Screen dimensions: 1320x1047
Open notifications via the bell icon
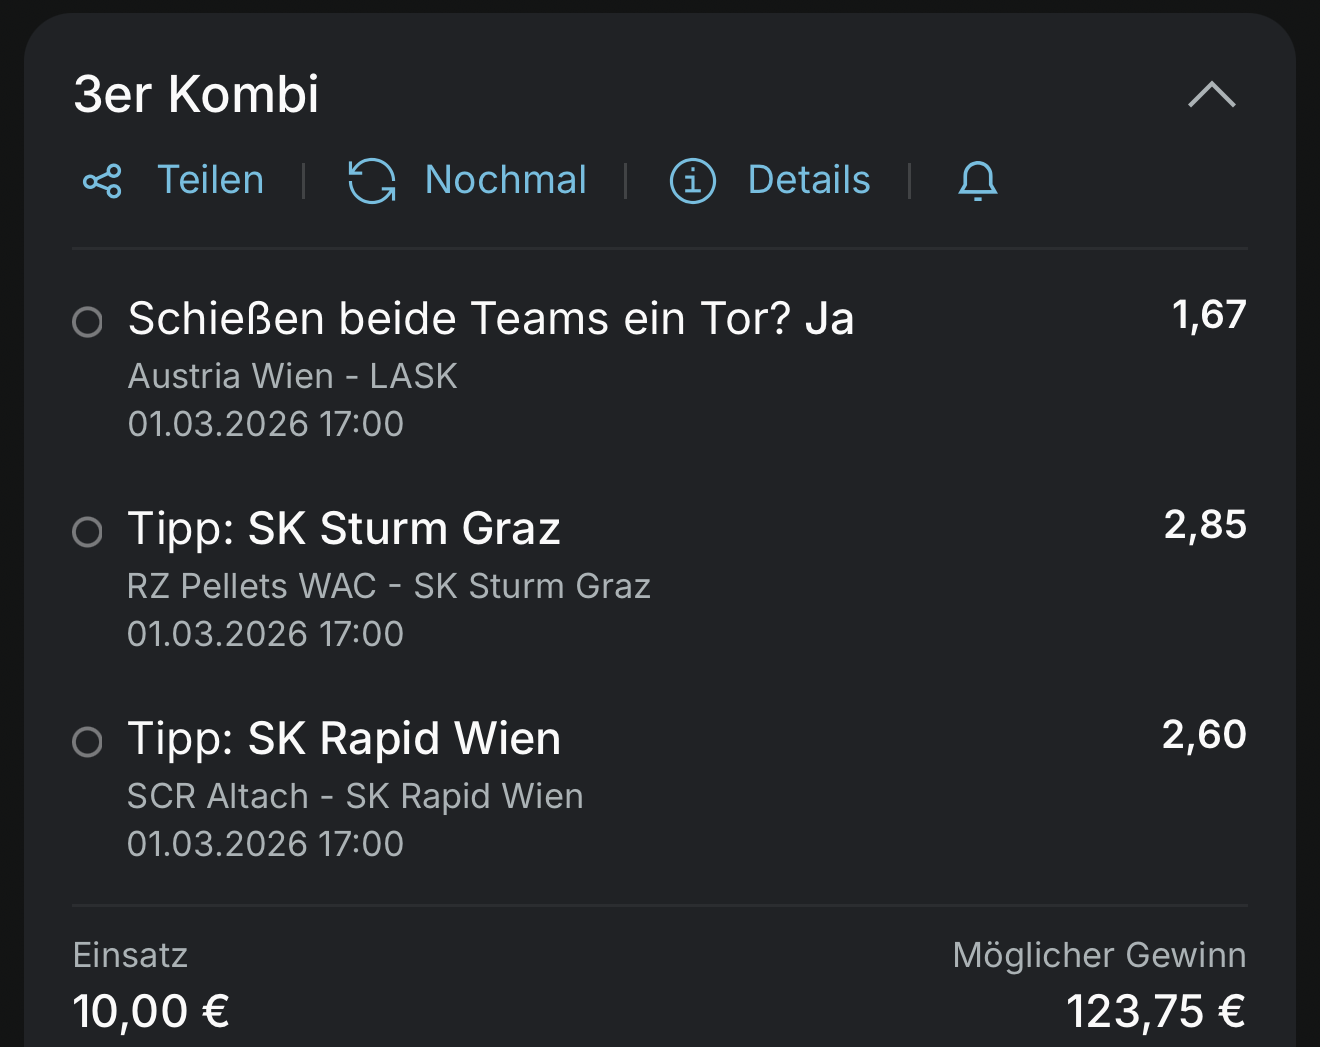[977, 182]
